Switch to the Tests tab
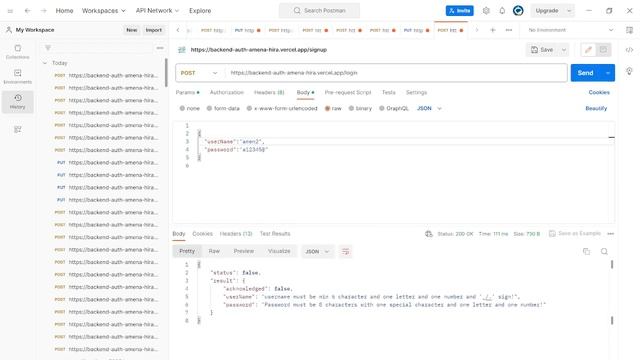 pyautogui.click(x=389, y=93)
